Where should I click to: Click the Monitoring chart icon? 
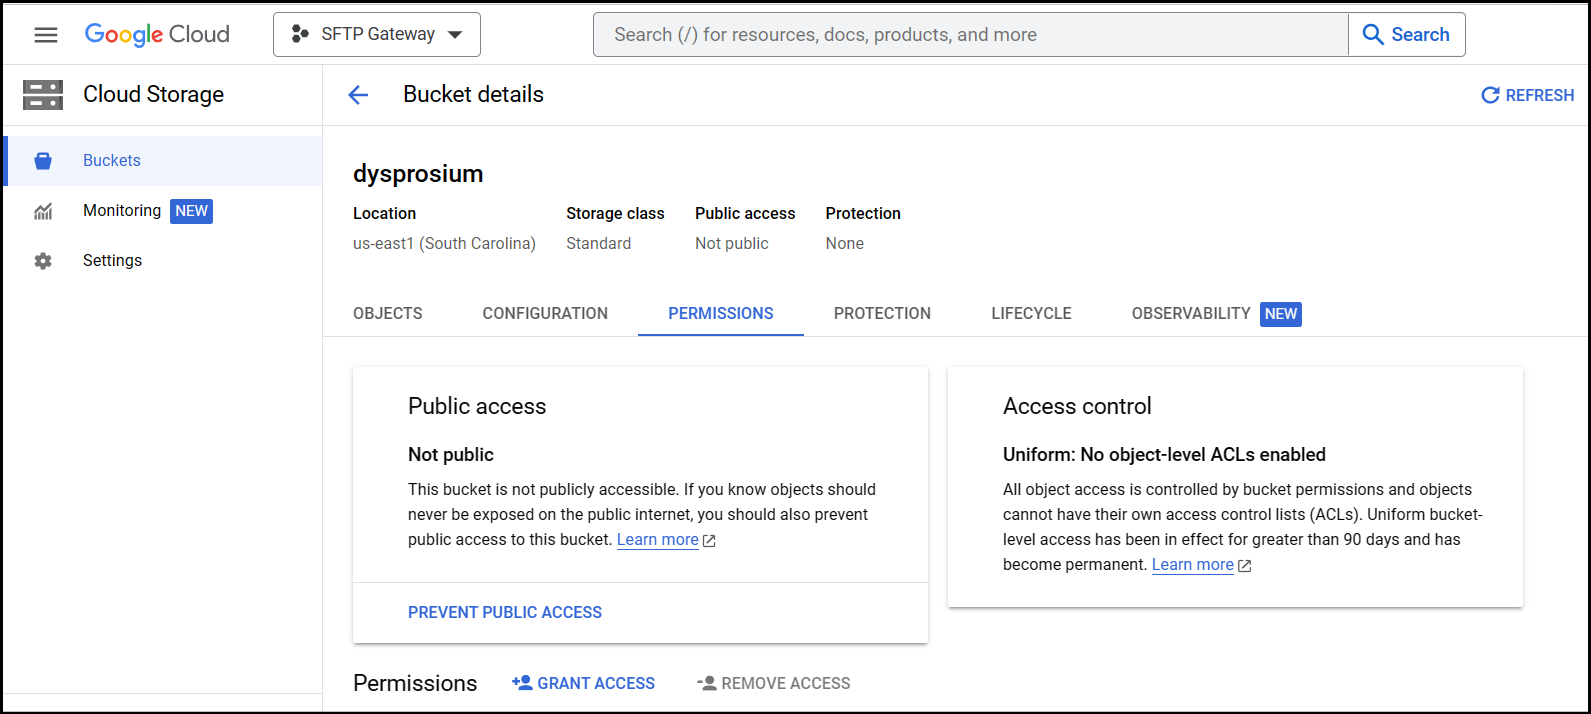pos(43,211)
